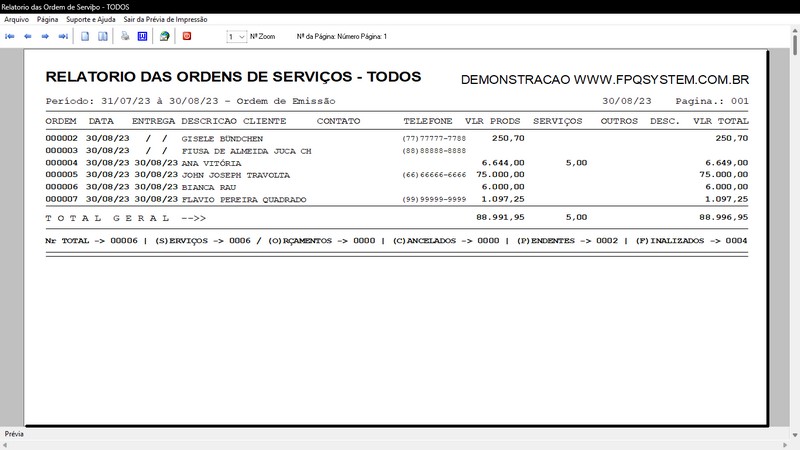The width and height of the screenshot is (800, 450).
Task: Select client name ANA VITÓRIA
Action: [211, 163]
